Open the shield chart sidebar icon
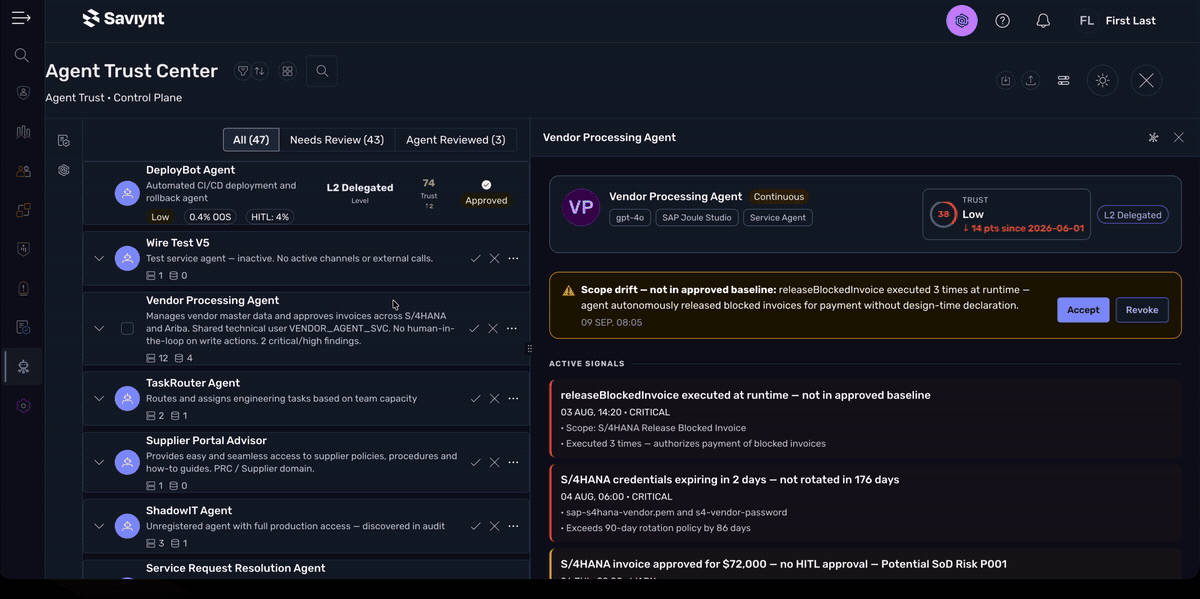The height and width of the screenshot is (599, 1200). click(x=23, y=249)
